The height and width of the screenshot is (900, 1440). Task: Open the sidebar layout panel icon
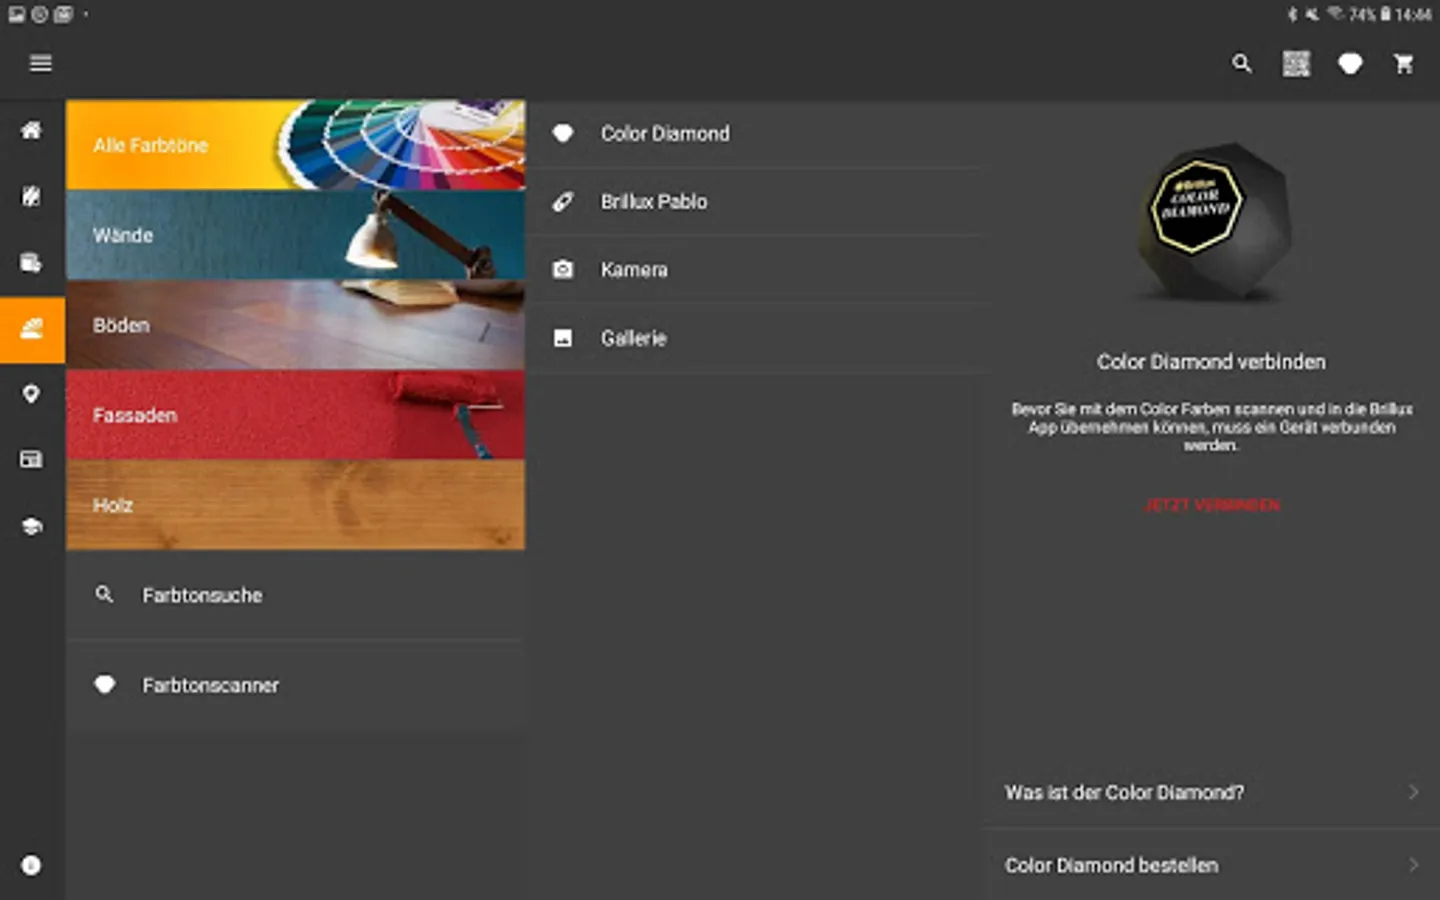click(32, 459)
